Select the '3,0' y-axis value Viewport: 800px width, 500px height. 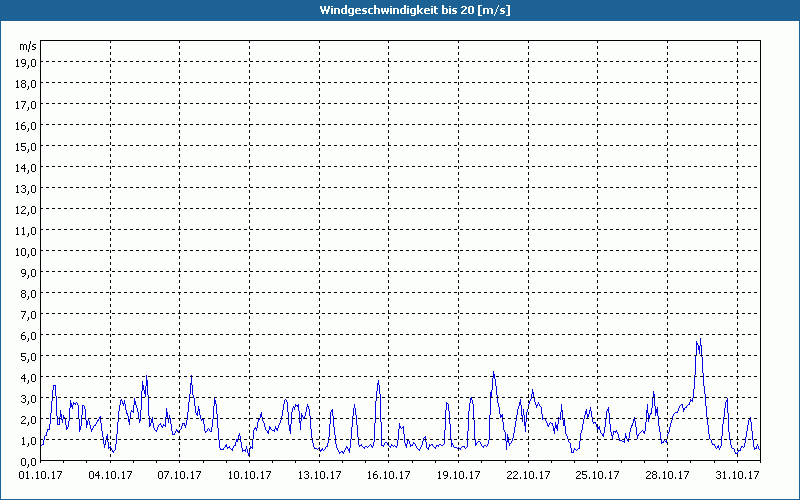point(29,398)
